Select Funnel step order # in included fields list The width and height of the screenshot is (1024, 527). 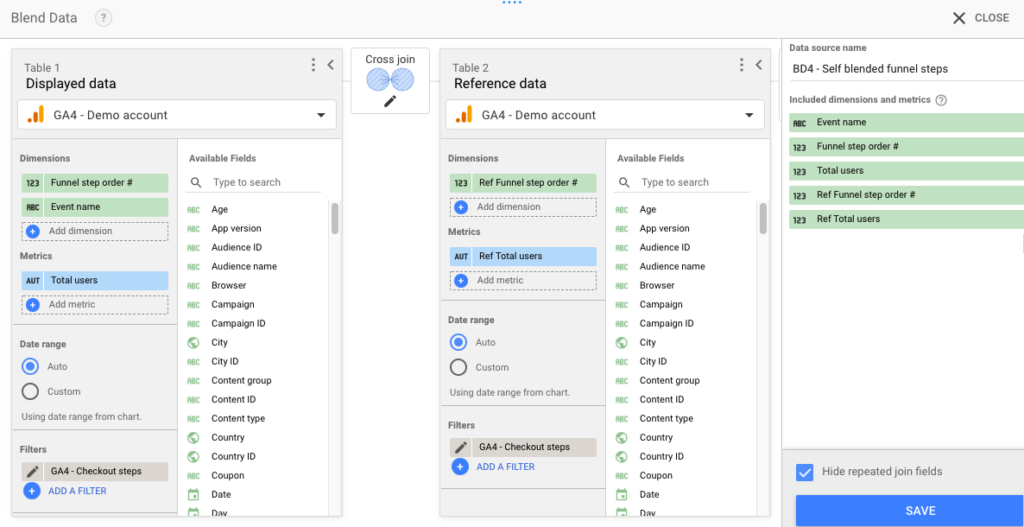[x=906, y=146]
